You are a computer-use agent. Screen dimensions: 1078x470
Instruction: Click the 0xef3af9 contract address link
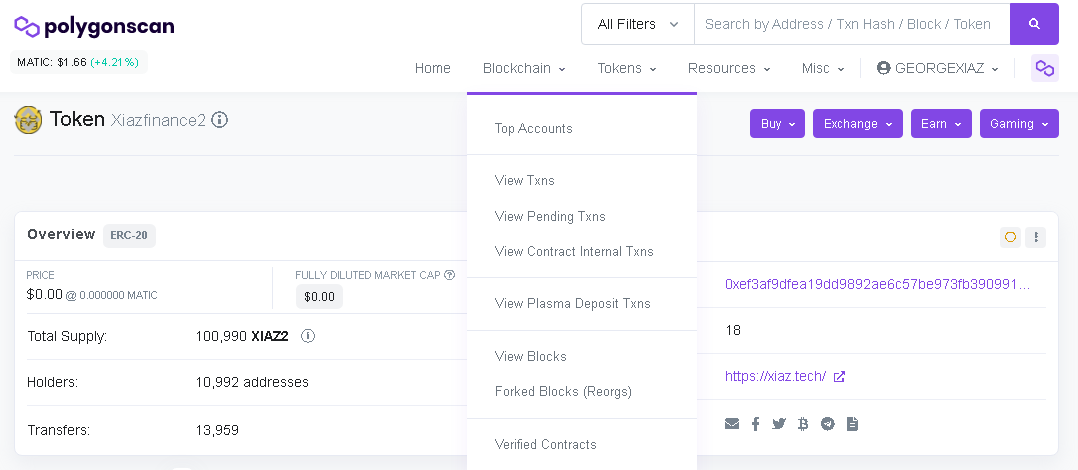[x=877, y=284]
